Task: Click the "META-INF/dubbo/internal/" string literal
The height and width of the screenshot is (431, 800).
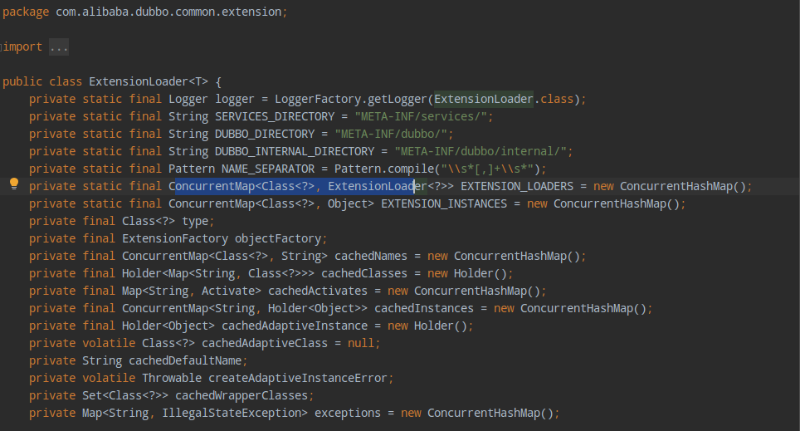Action: (481, 151)
